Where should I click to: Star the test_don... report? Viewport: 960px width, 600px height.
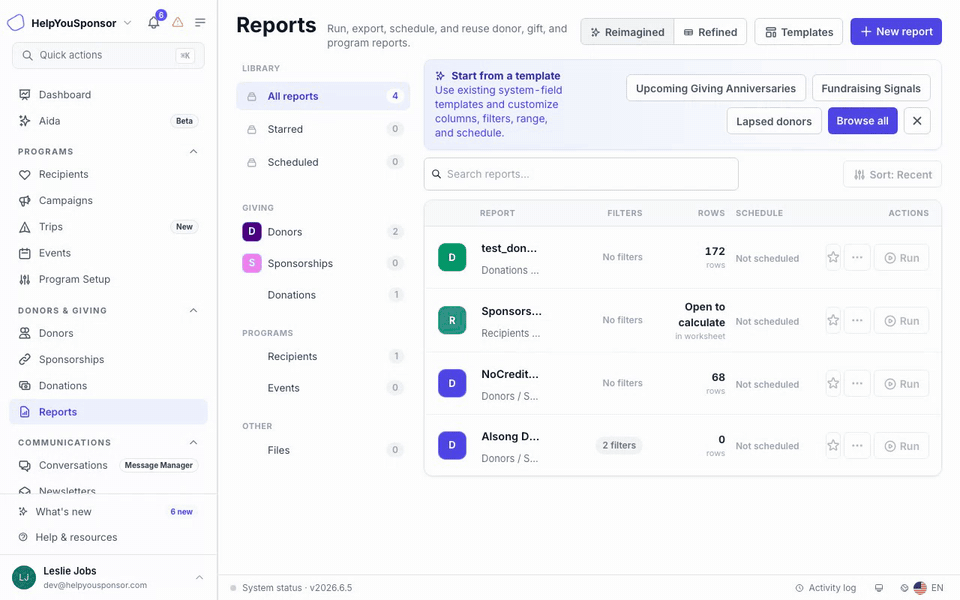833,258
